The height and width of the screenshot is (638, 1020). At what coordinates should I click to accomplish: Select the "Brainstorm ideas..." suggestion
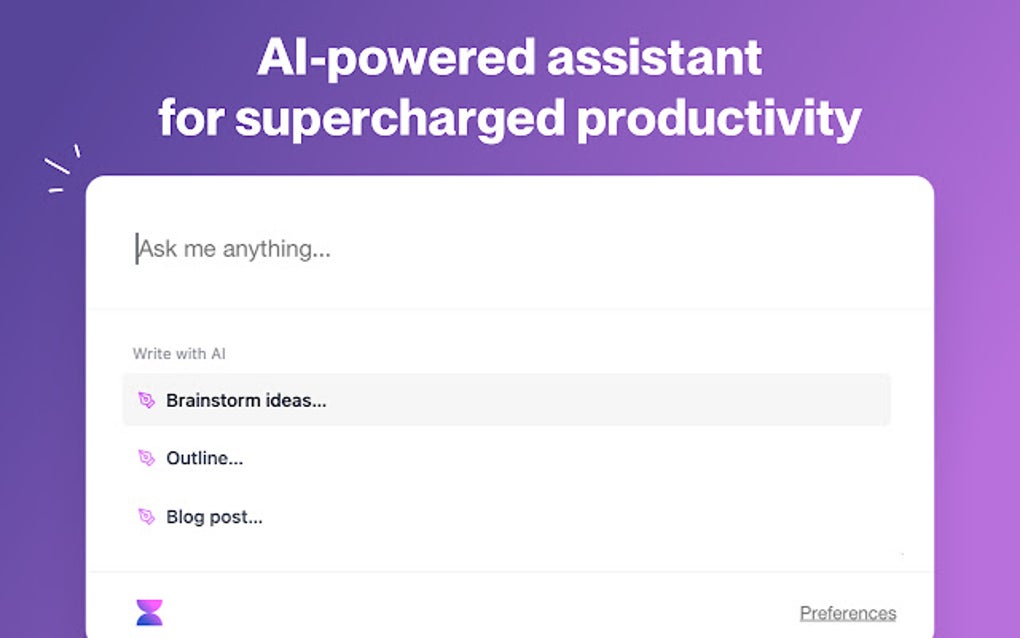[x=246, y=401]
